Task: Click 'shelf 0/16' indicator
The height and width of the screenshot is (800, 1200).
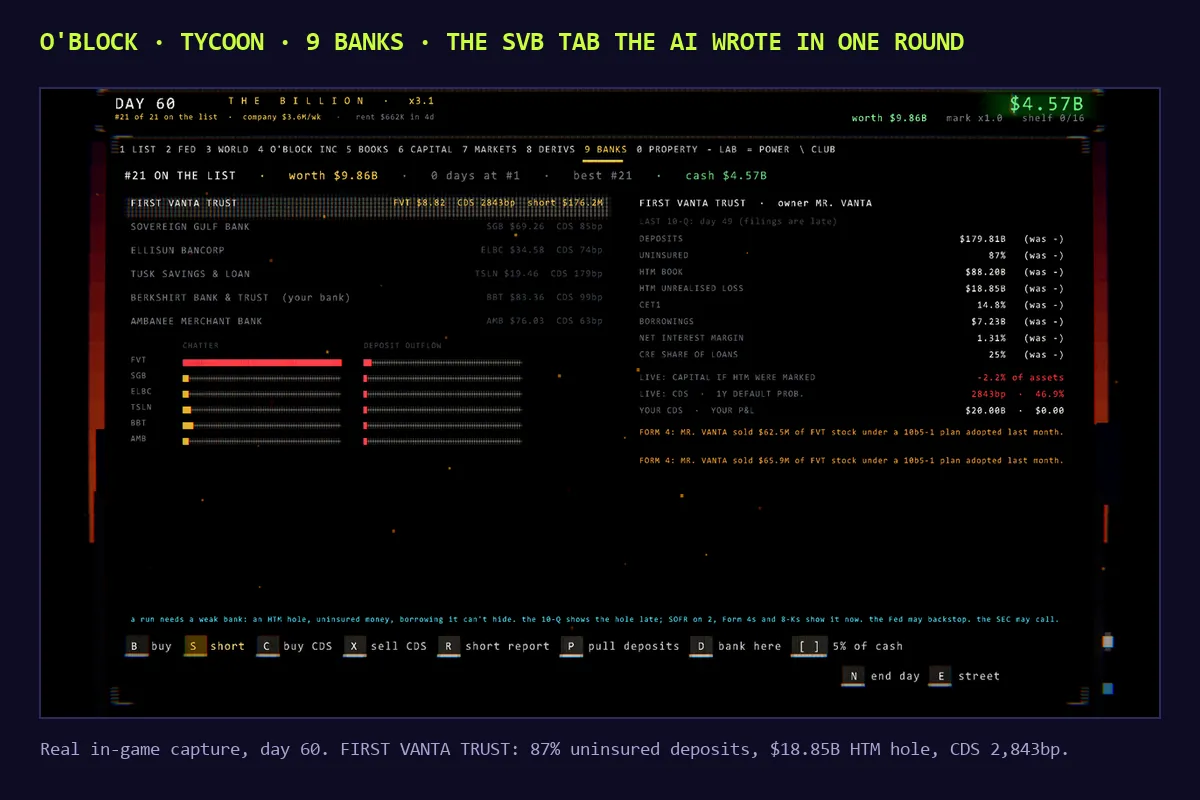Action: point(1053,118)
